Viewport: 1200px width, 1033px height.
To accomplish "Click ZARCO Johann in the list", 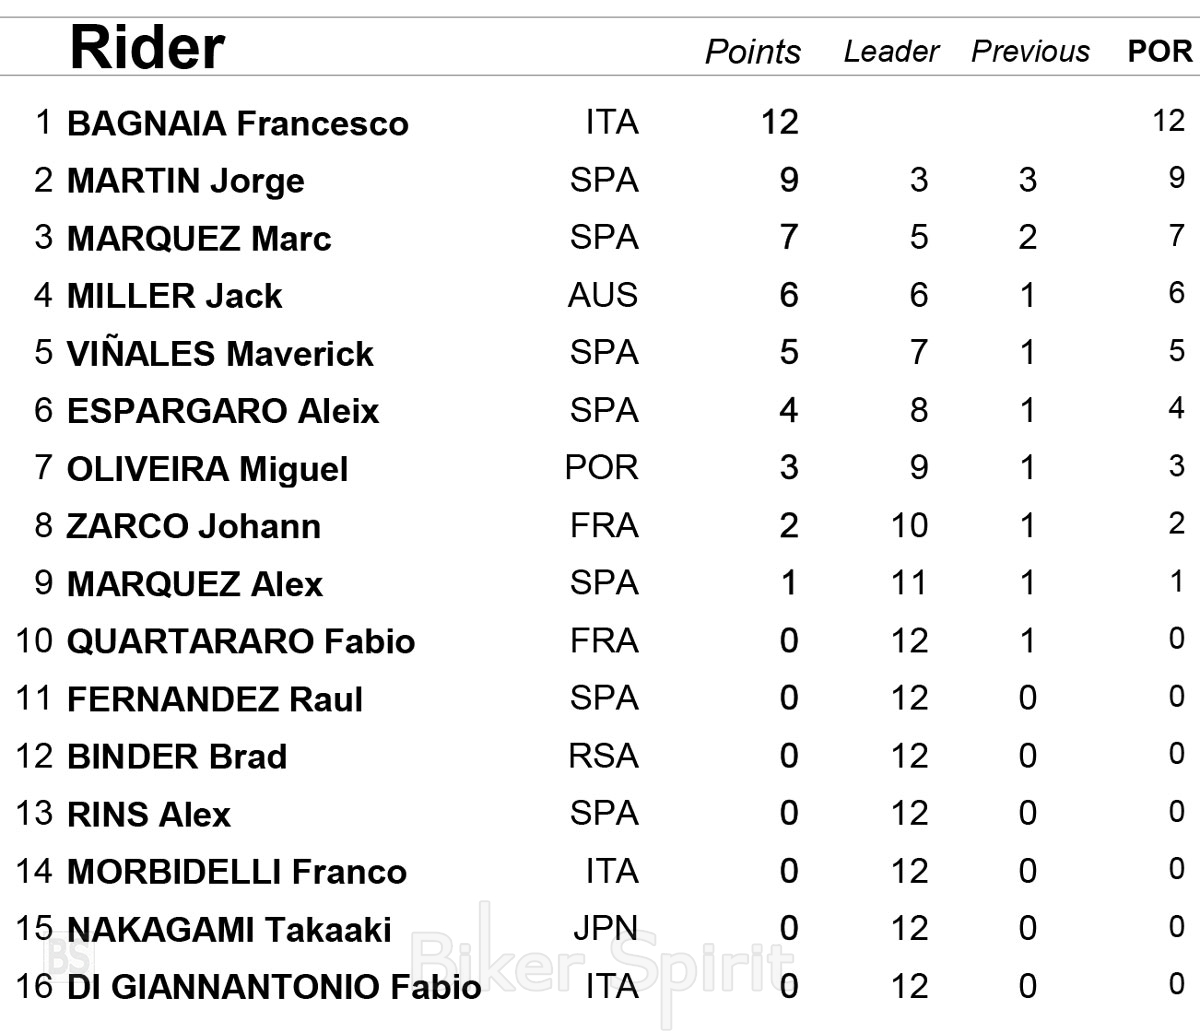I will click(194, 526).
